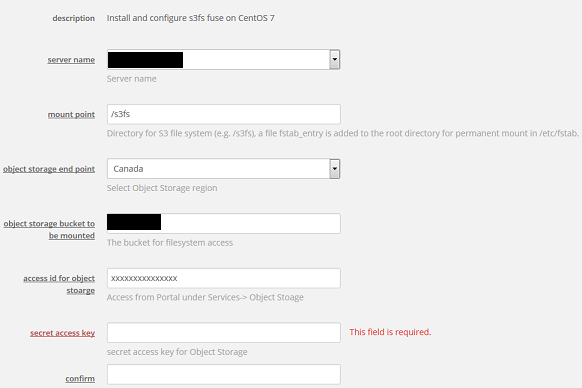
Task: Click the empty secret access key field
Action: [223, 333]
